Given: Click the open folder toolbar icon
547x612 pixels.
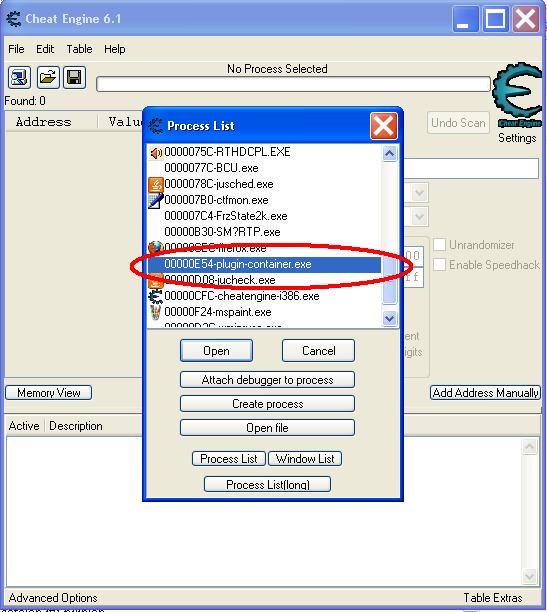Looking at the screenshot, I should click(x=48, y=77).
